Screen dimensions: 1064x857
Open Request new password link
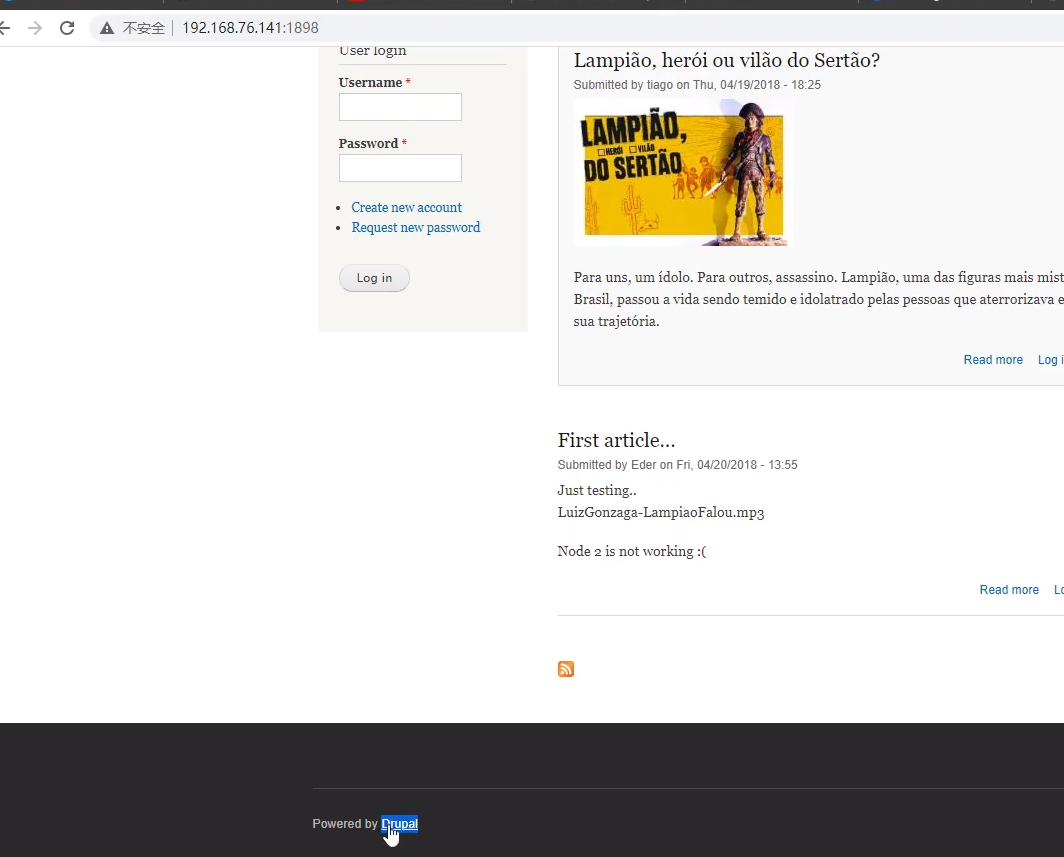415,227
